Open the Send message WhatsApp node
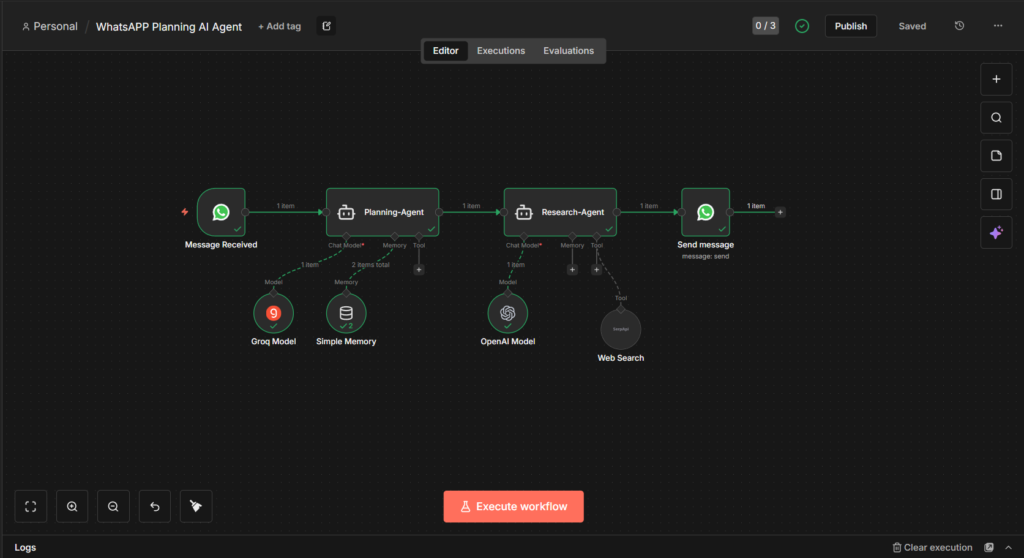Screen dimensions: 1024x558 (x=705, y=212)
